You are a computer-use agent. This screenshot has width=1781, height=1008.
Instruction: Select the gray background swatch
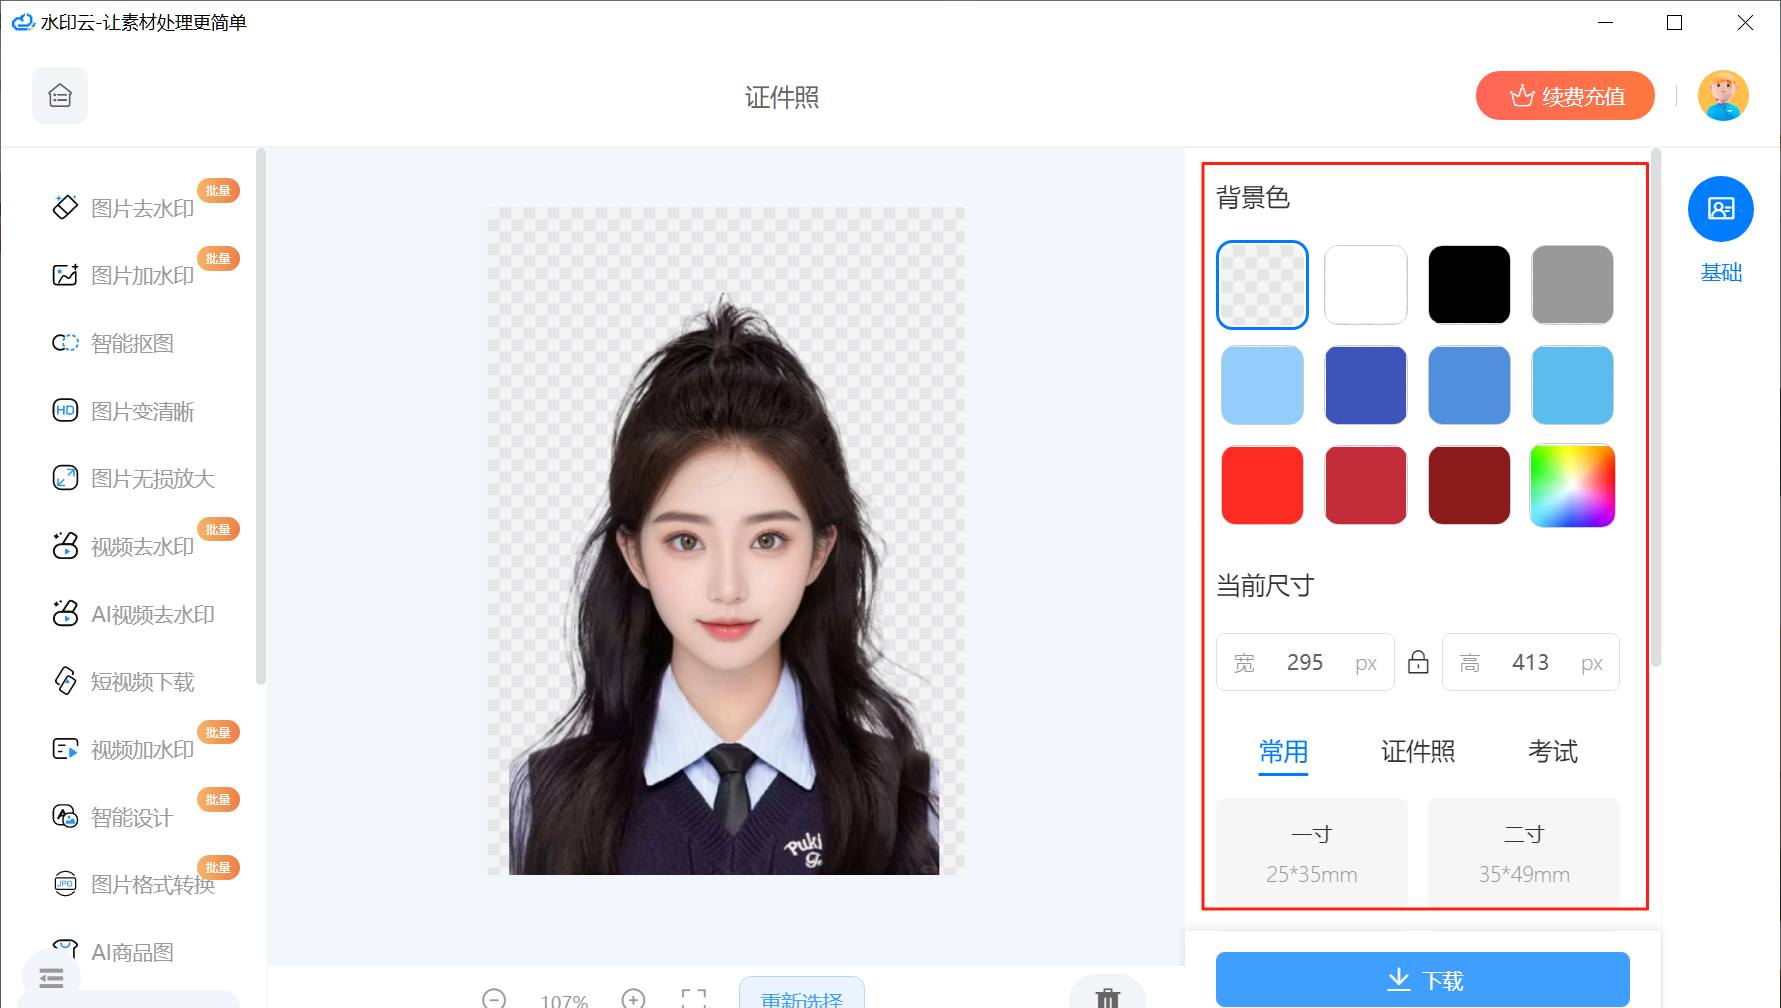(1572, 285)
